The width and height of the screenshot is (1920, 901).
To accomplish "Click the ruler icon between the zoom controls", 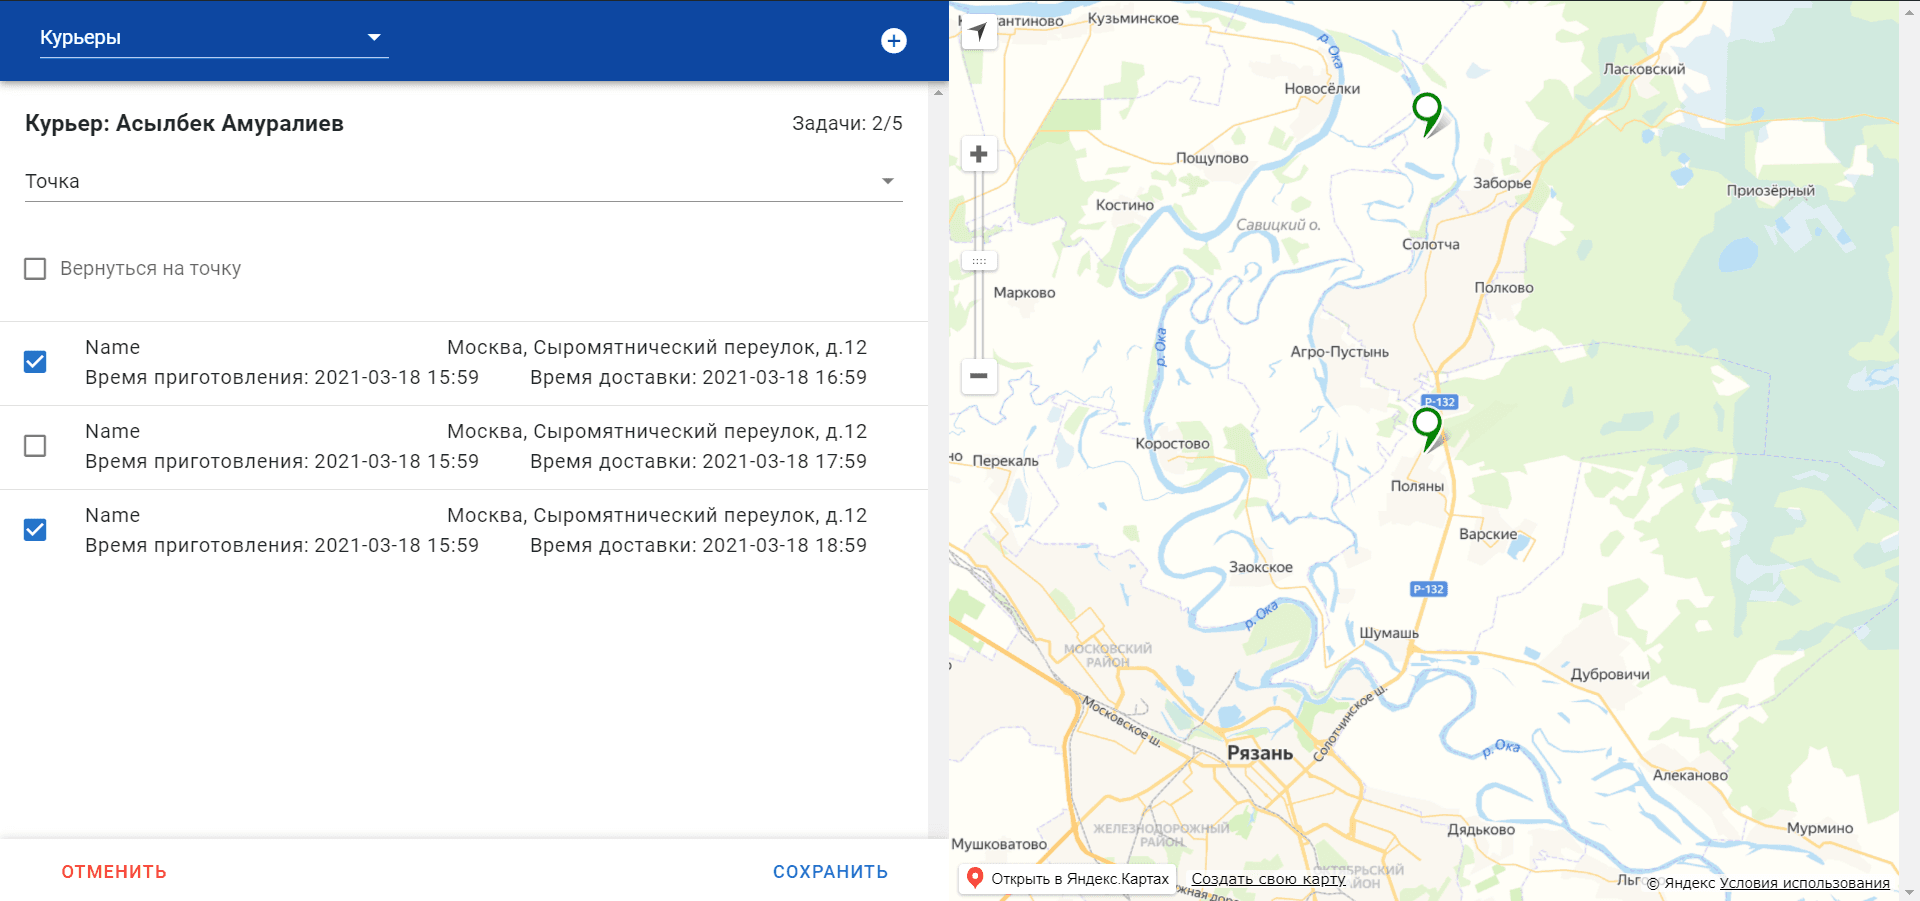I will click(x=978, y=259).
